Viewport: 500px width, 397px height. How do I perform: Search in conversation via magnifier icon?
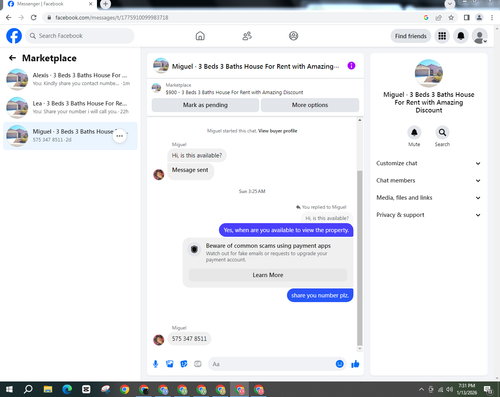point(442,133)
